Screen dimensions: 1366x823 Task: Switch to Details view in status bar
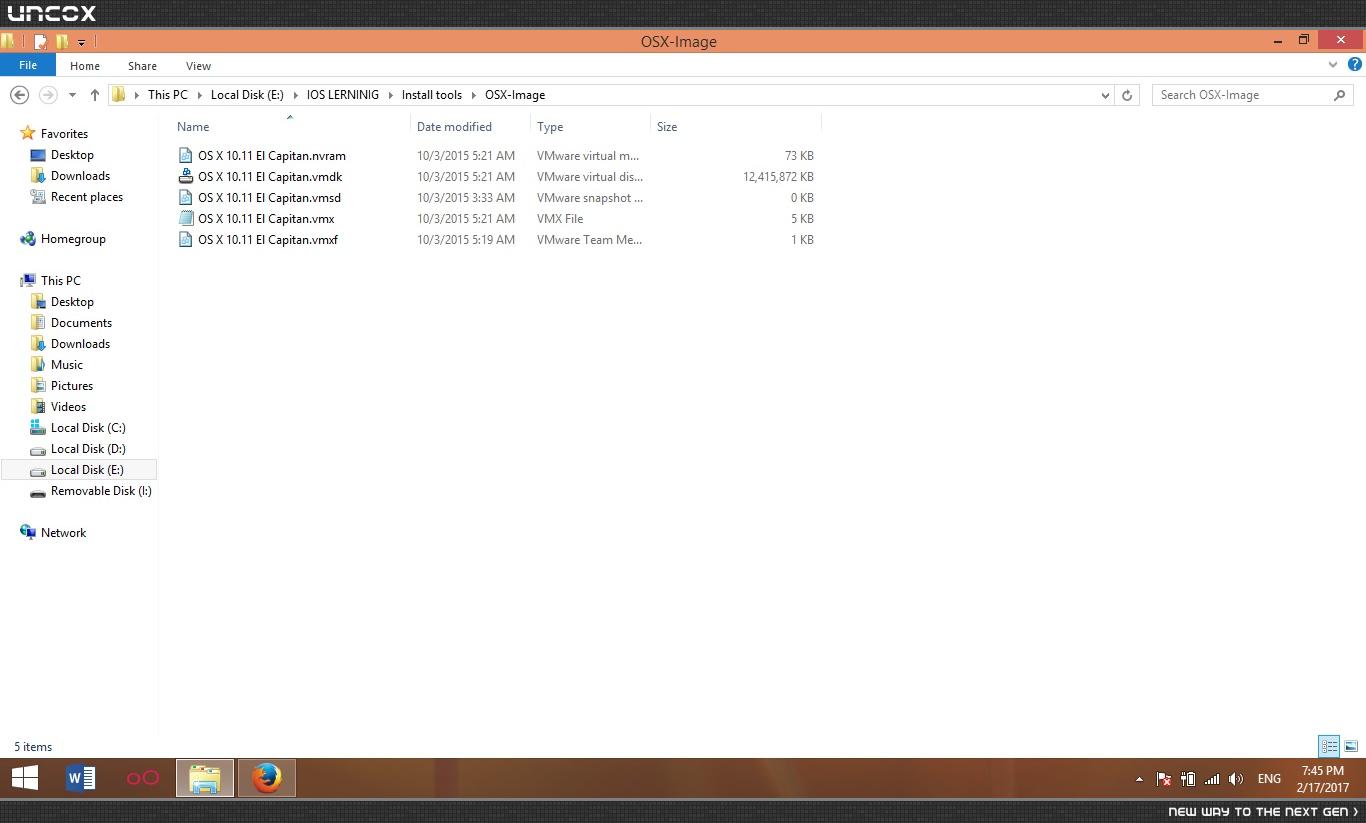[1329, 746]
